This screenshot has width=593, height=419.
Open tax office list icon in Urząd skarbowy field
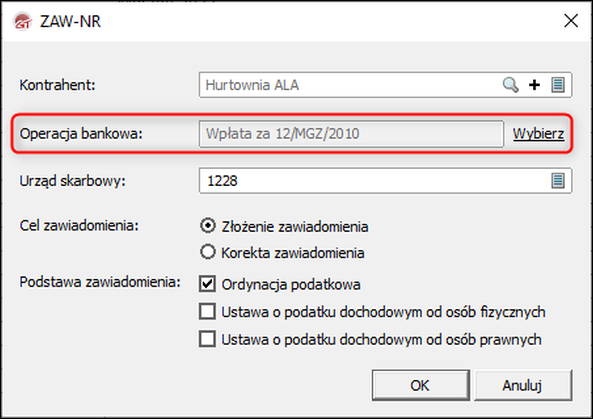pos(558,181)
